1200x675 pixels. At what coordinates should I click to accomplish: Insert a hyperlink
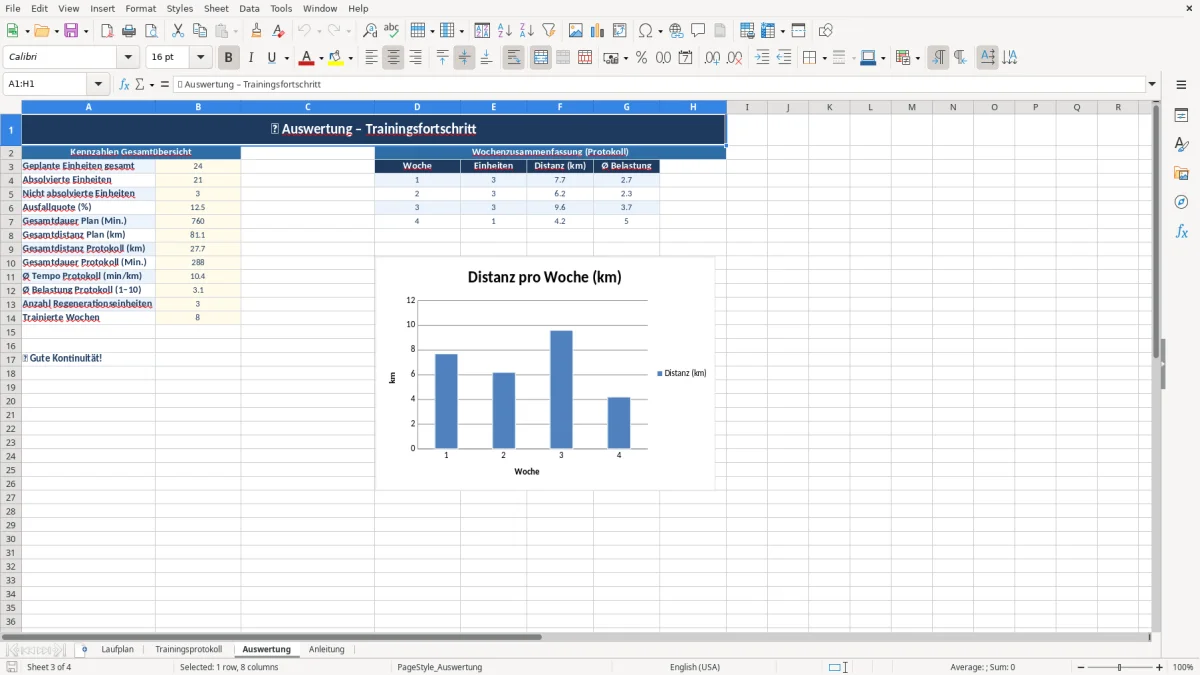pos(676,31)
